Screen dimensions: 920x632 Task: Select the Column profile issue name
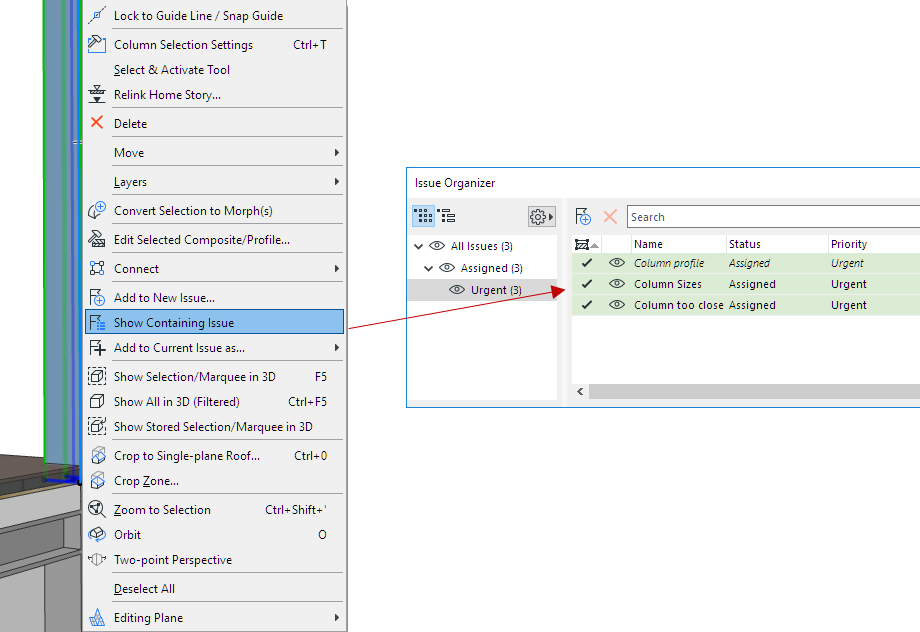click(669, 263)
